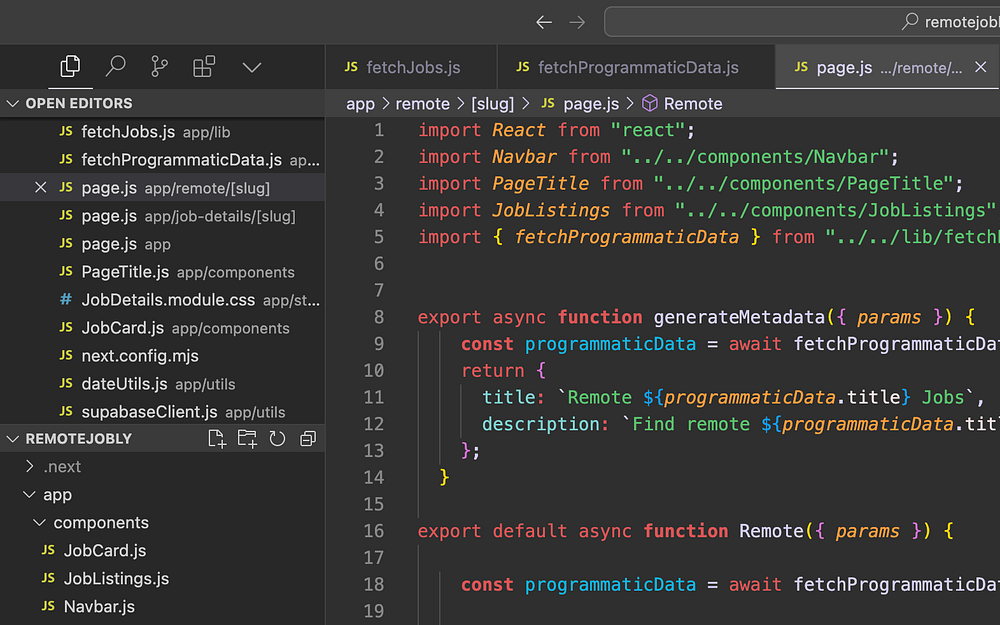Image resolution: width=1000 pixels, height=625 pixels.
Task: Open the Search view icon
Action: (116, 67)
